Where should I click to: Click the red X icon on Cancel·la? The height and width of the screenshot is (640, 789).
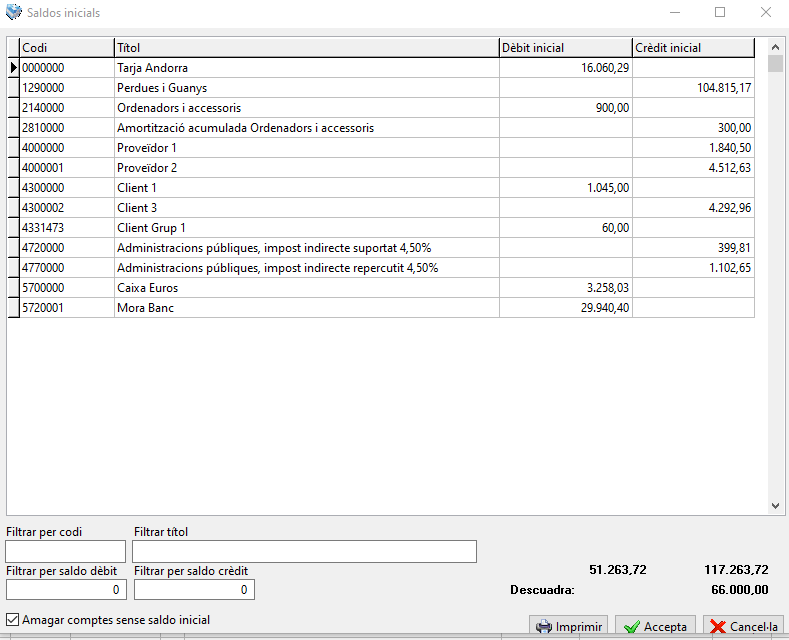[718, 626]
